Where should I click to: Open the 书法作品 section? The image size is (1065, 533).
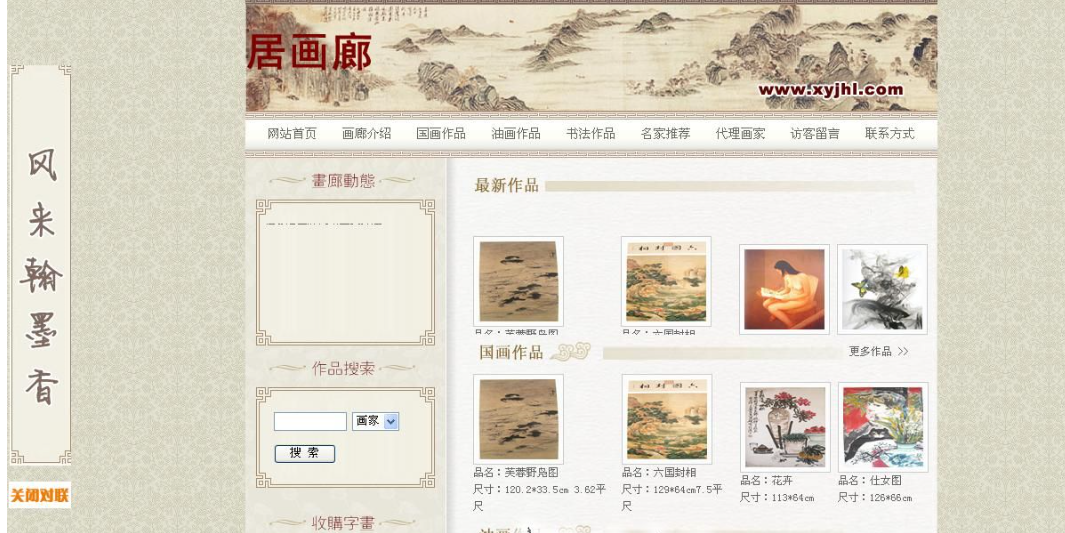[591, 134]
